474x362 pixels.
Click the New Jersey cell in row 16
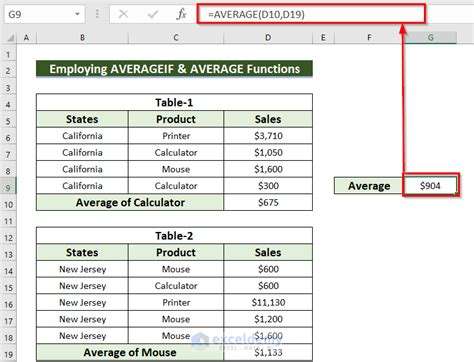(82, 302)
